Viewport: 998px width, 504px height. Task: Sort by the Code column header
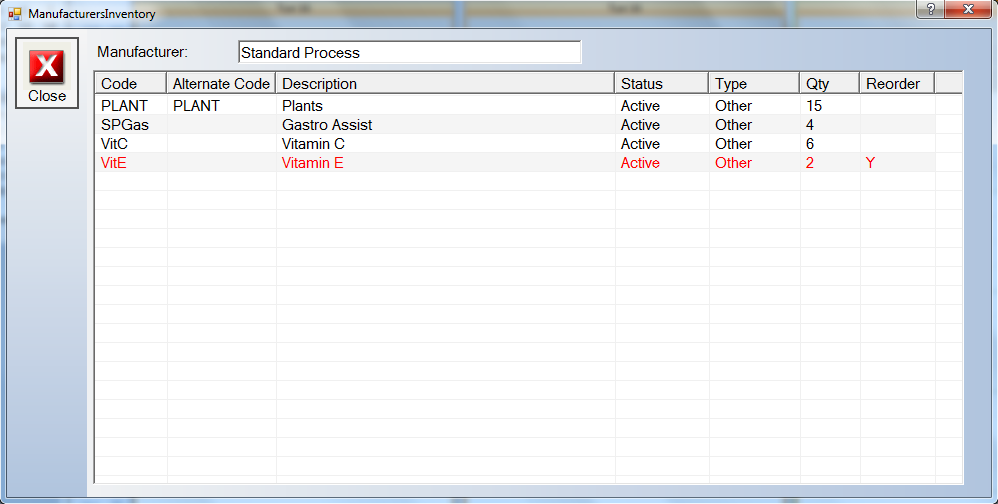(x=130, y=83)
